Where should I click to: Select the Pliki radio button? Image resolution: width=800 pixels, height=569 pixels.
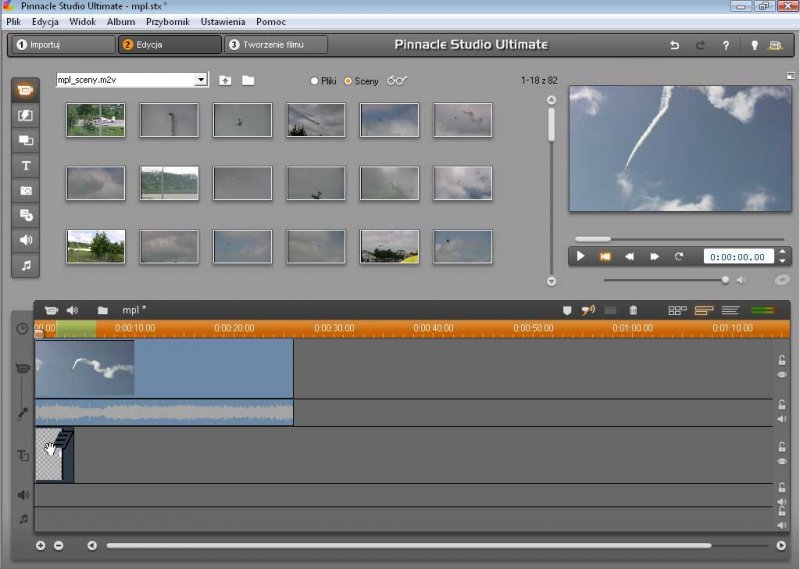click(x=315, y=81)
